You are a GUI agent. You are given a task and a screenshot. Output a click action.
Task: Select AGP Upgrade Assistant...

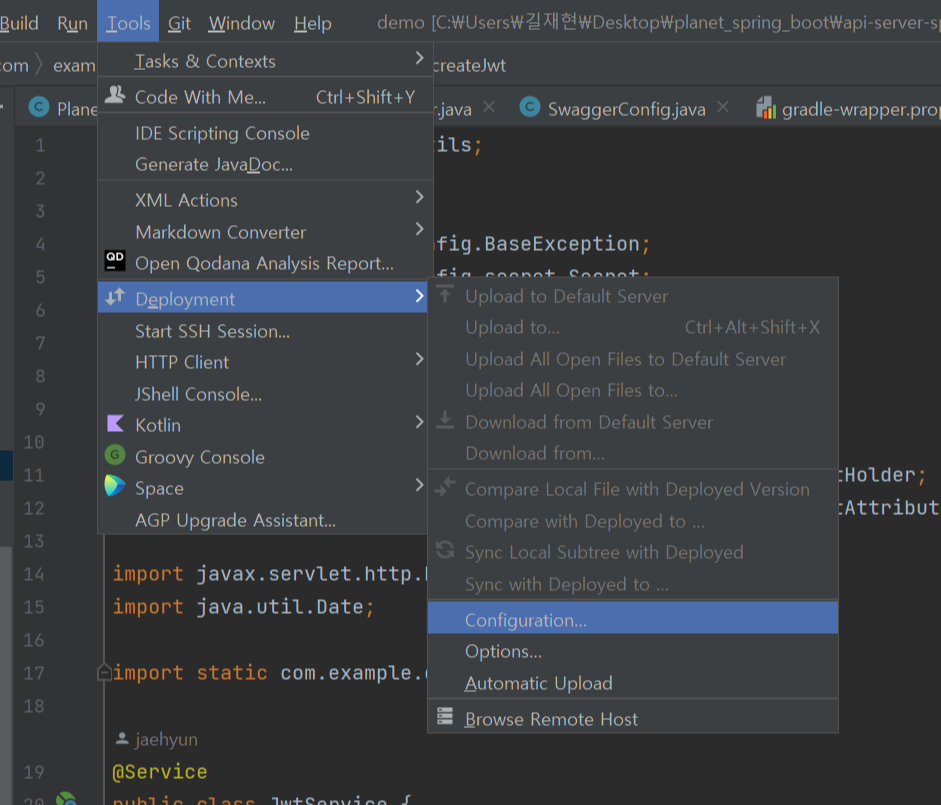[x=263, y=520]
